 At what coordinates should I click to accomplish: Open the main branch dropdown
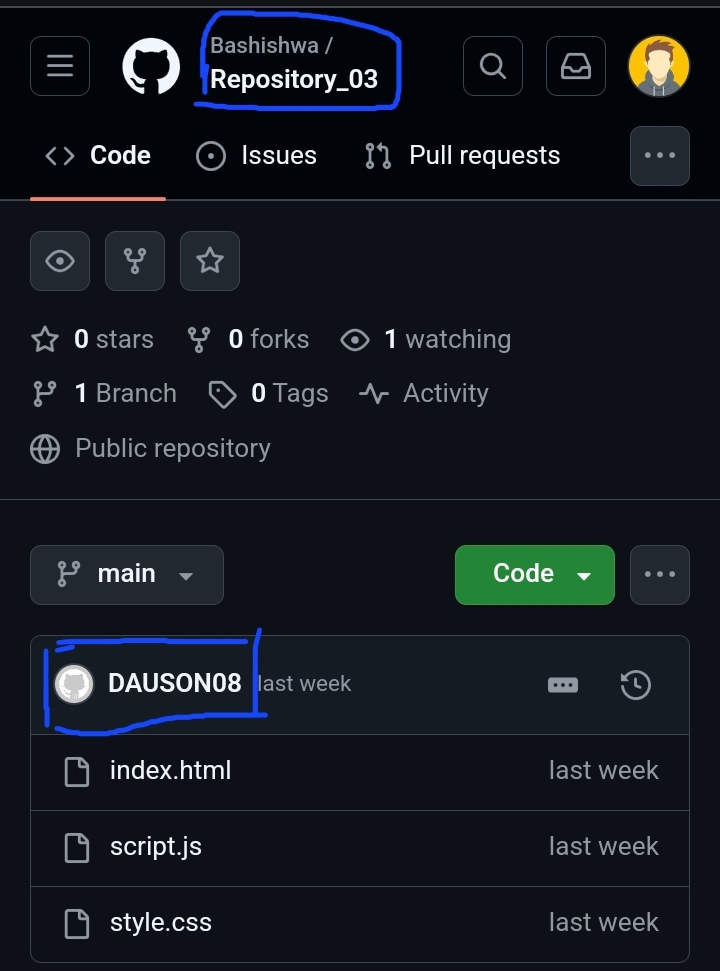click(126, 574)
